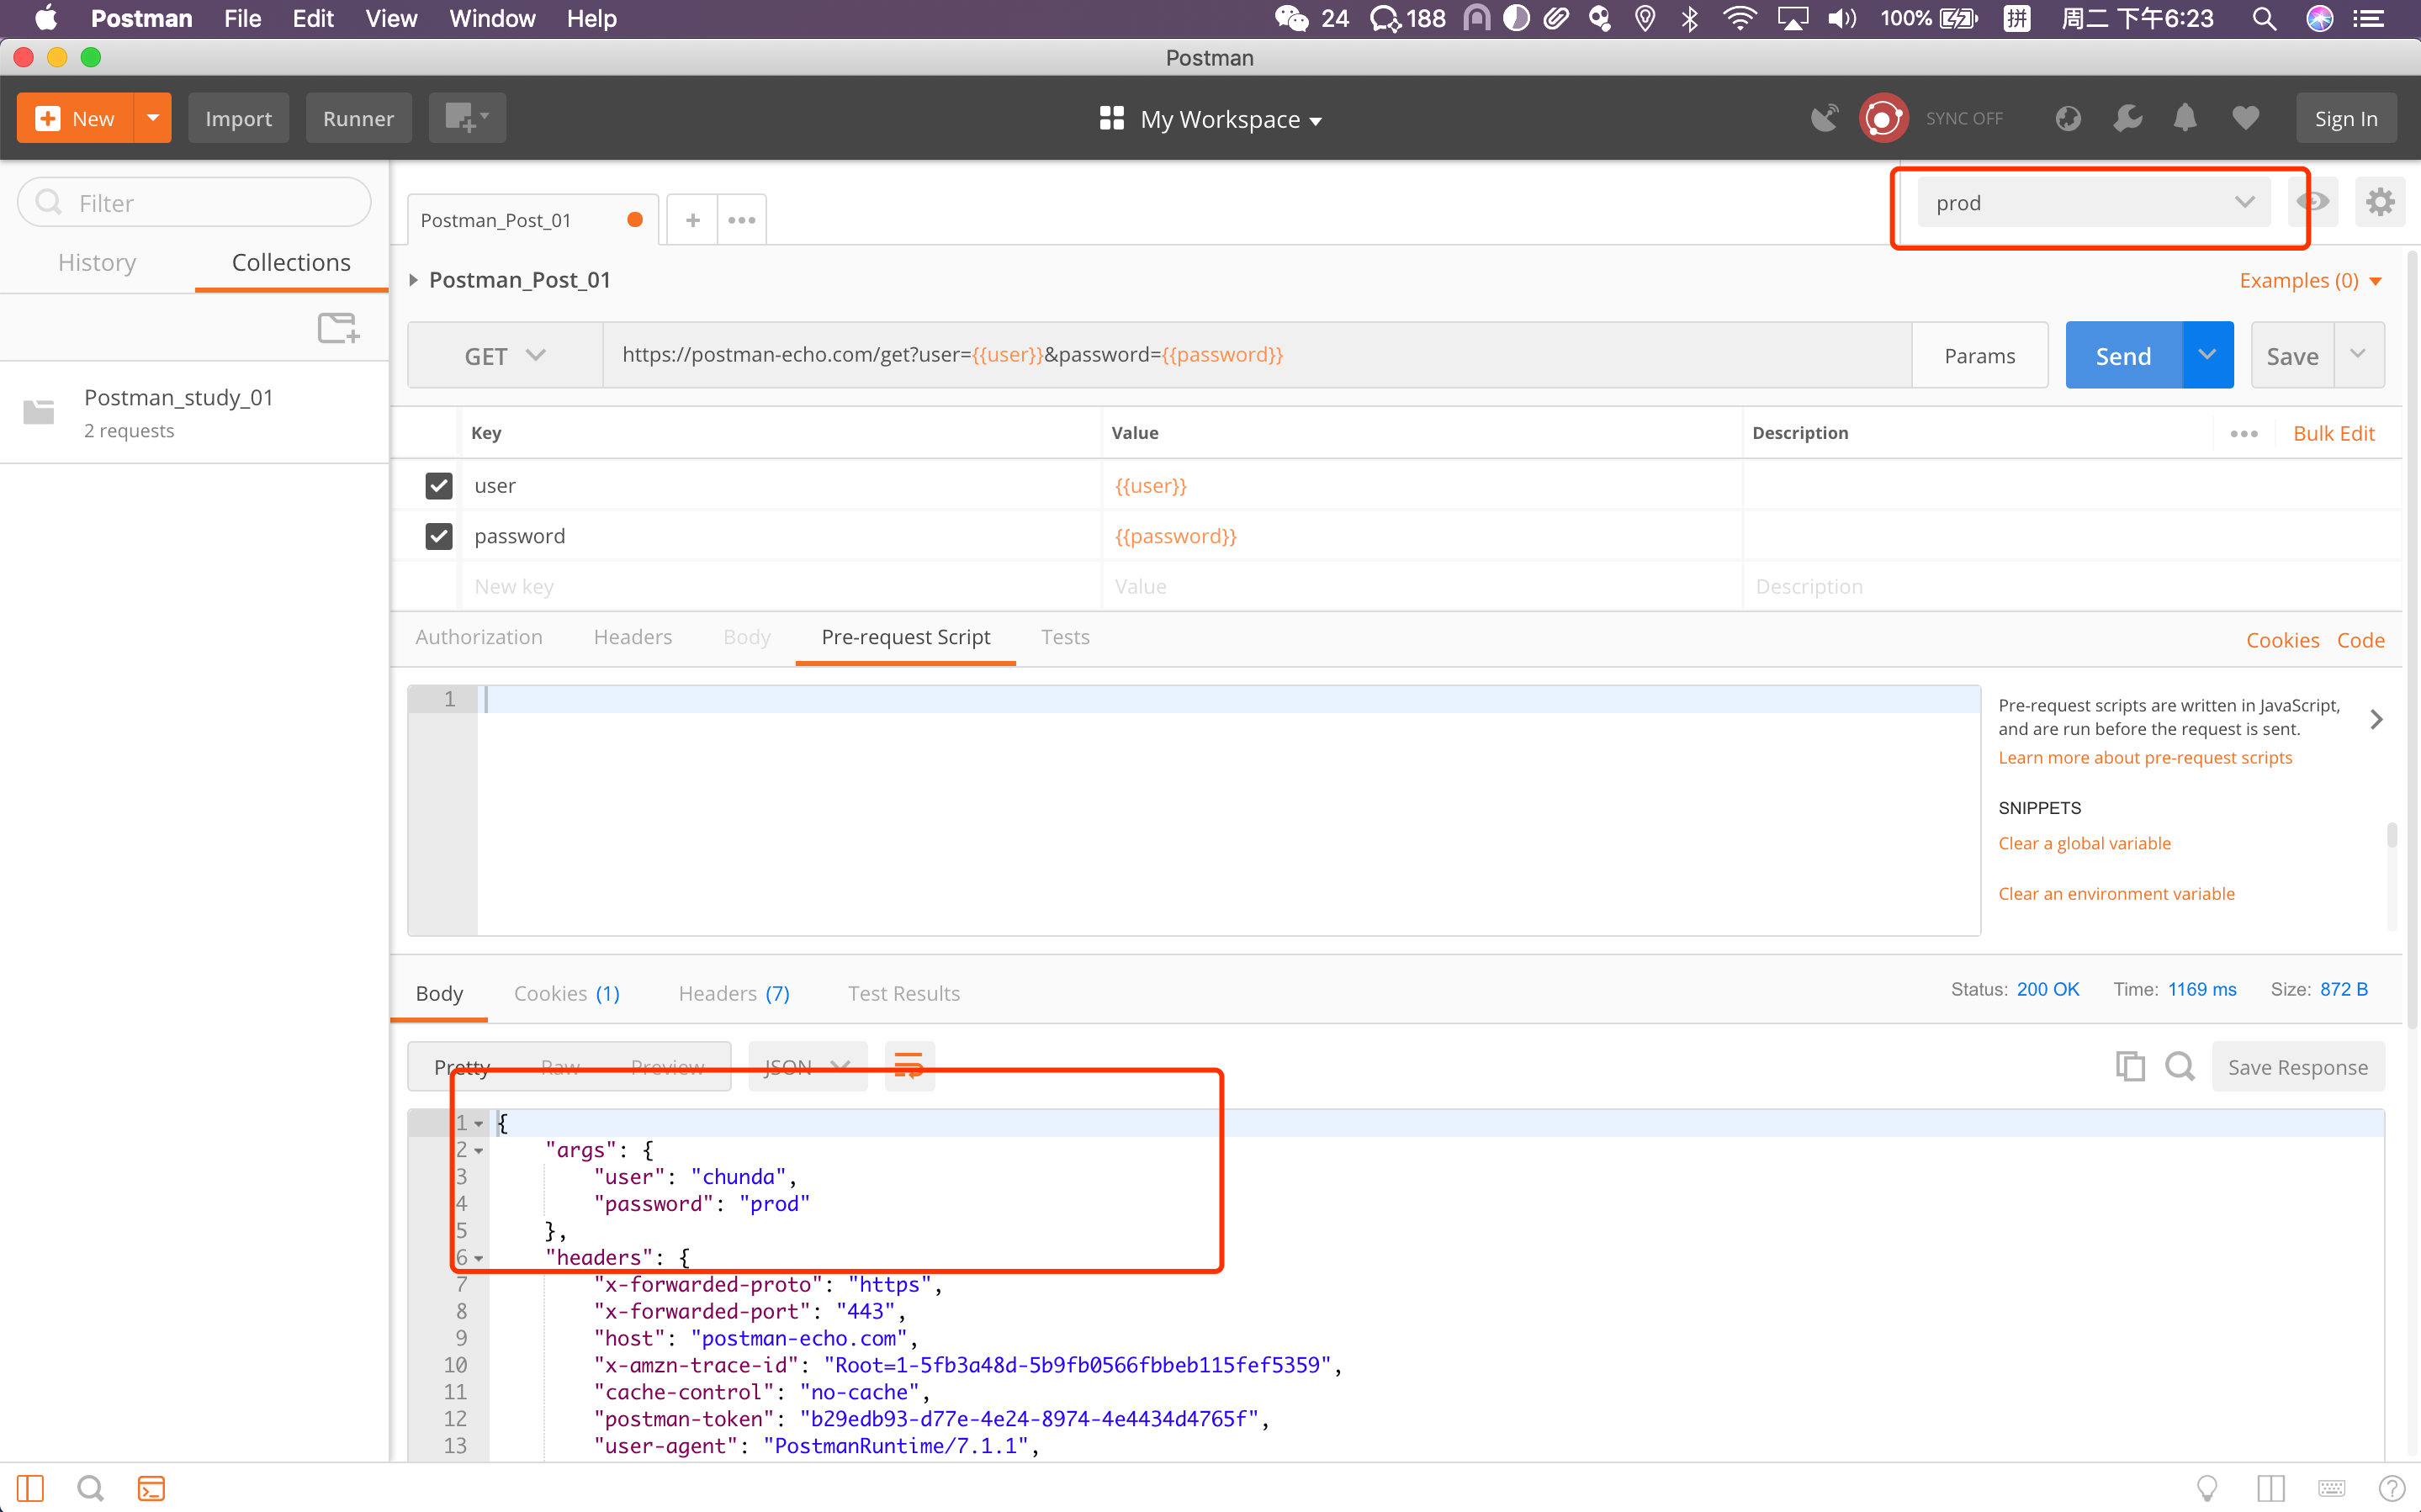2421x1512 pixels.
Task: Open Manage Environments gear icon
Action: coord(2379,203)
